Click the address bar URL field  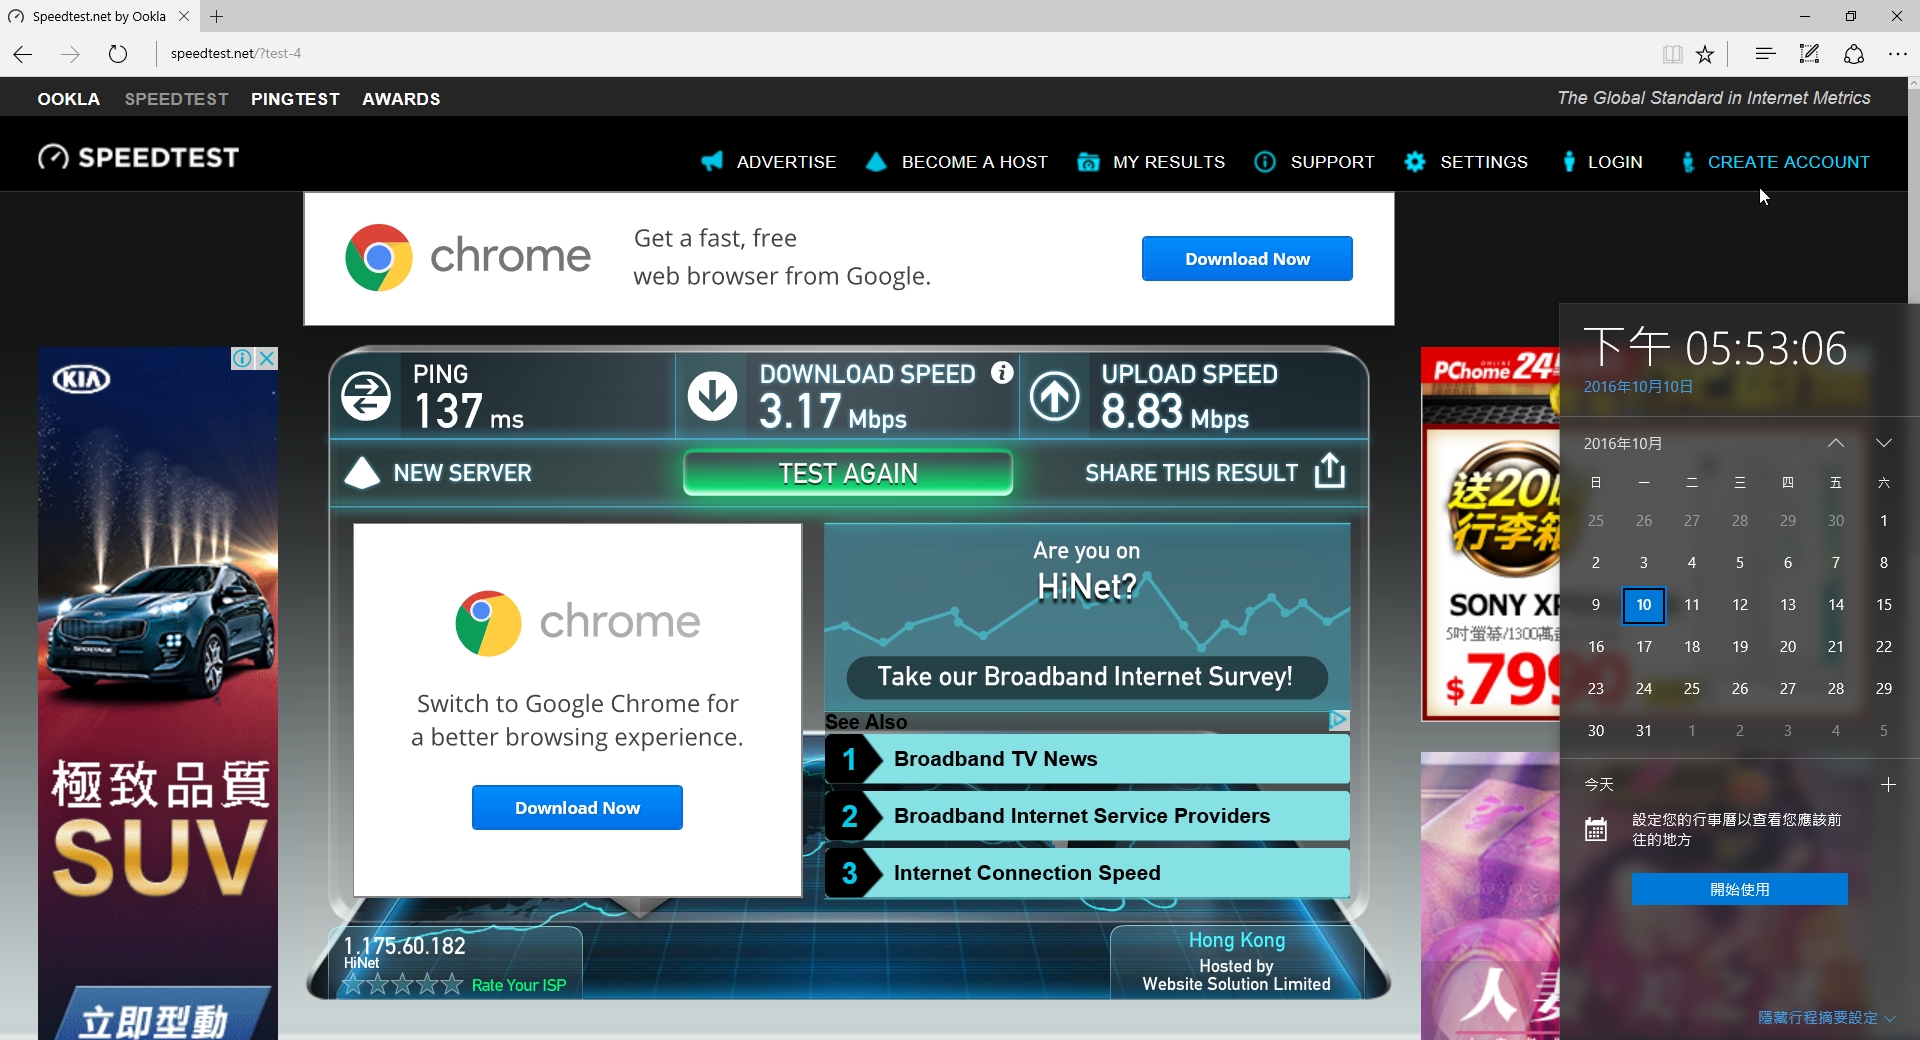point(900,54)
